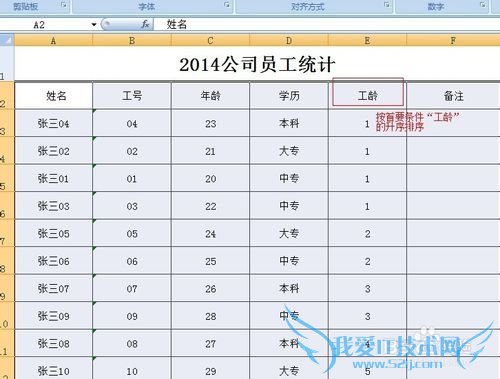Select the 姓名 header cell
The height and width of the screenshot is (379, 500).
(53, 96)
